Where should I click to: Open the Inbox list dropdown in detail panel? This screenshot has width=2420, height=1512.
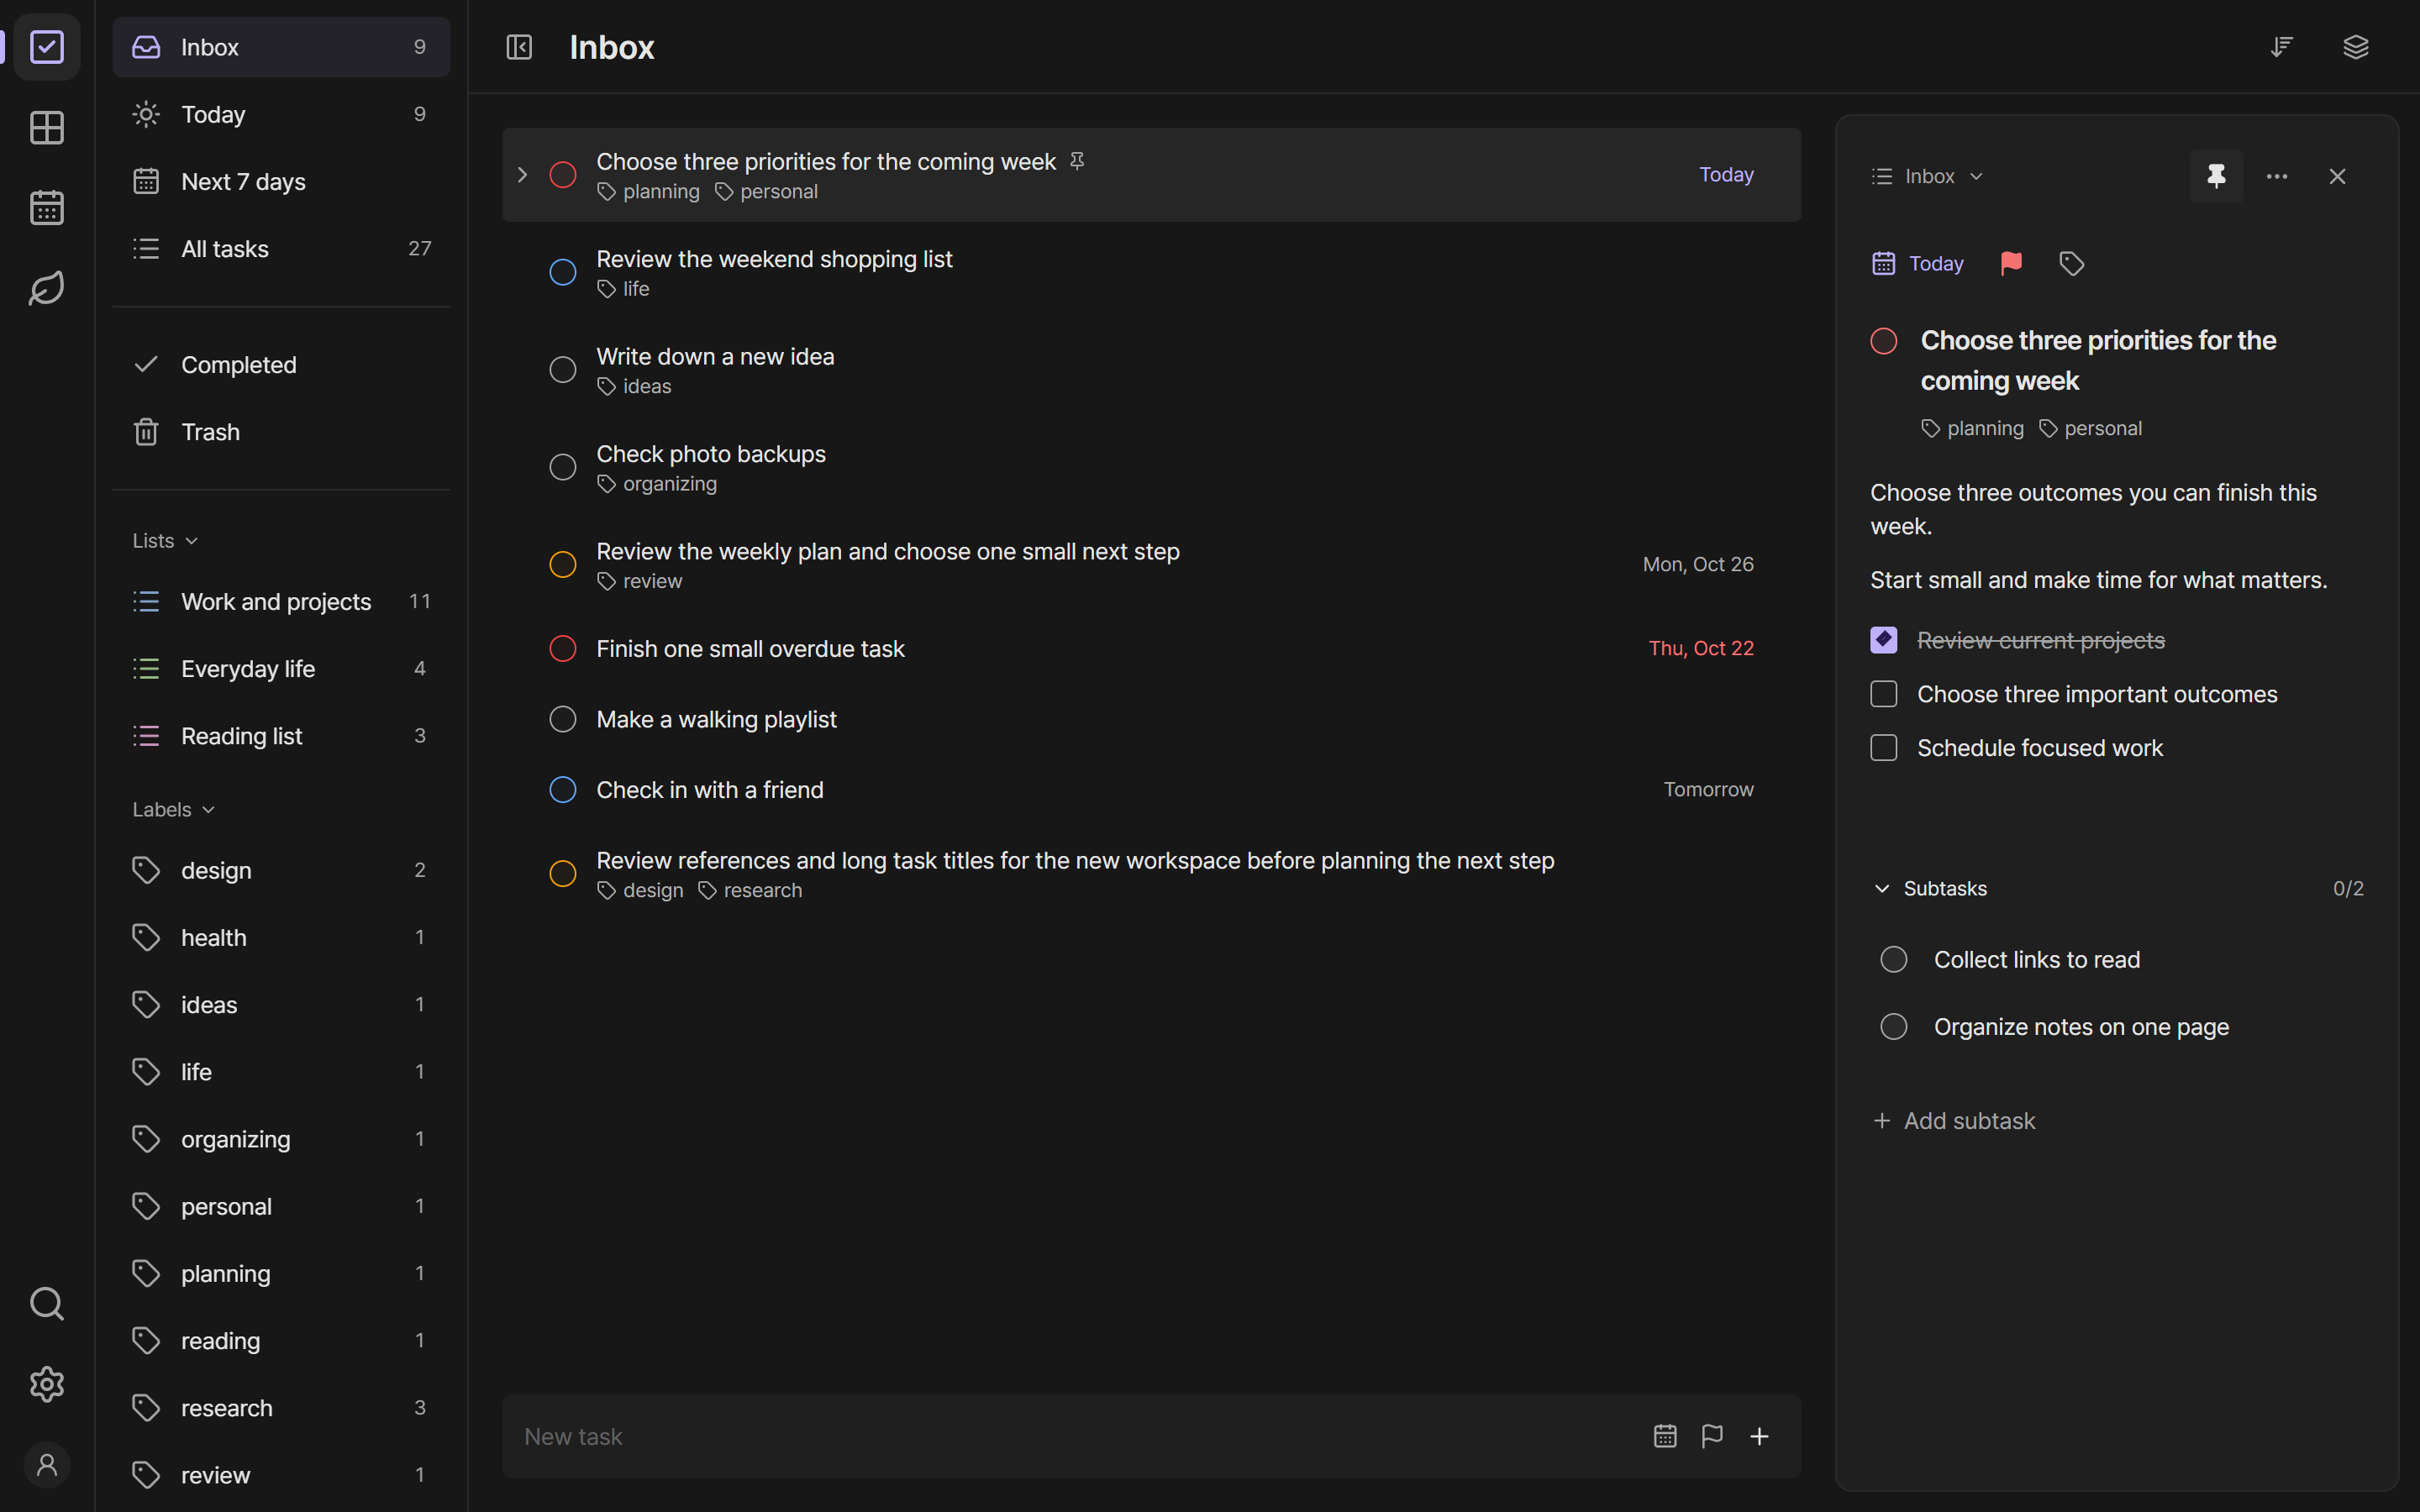pyautogui.click(x=1927, y=176)
